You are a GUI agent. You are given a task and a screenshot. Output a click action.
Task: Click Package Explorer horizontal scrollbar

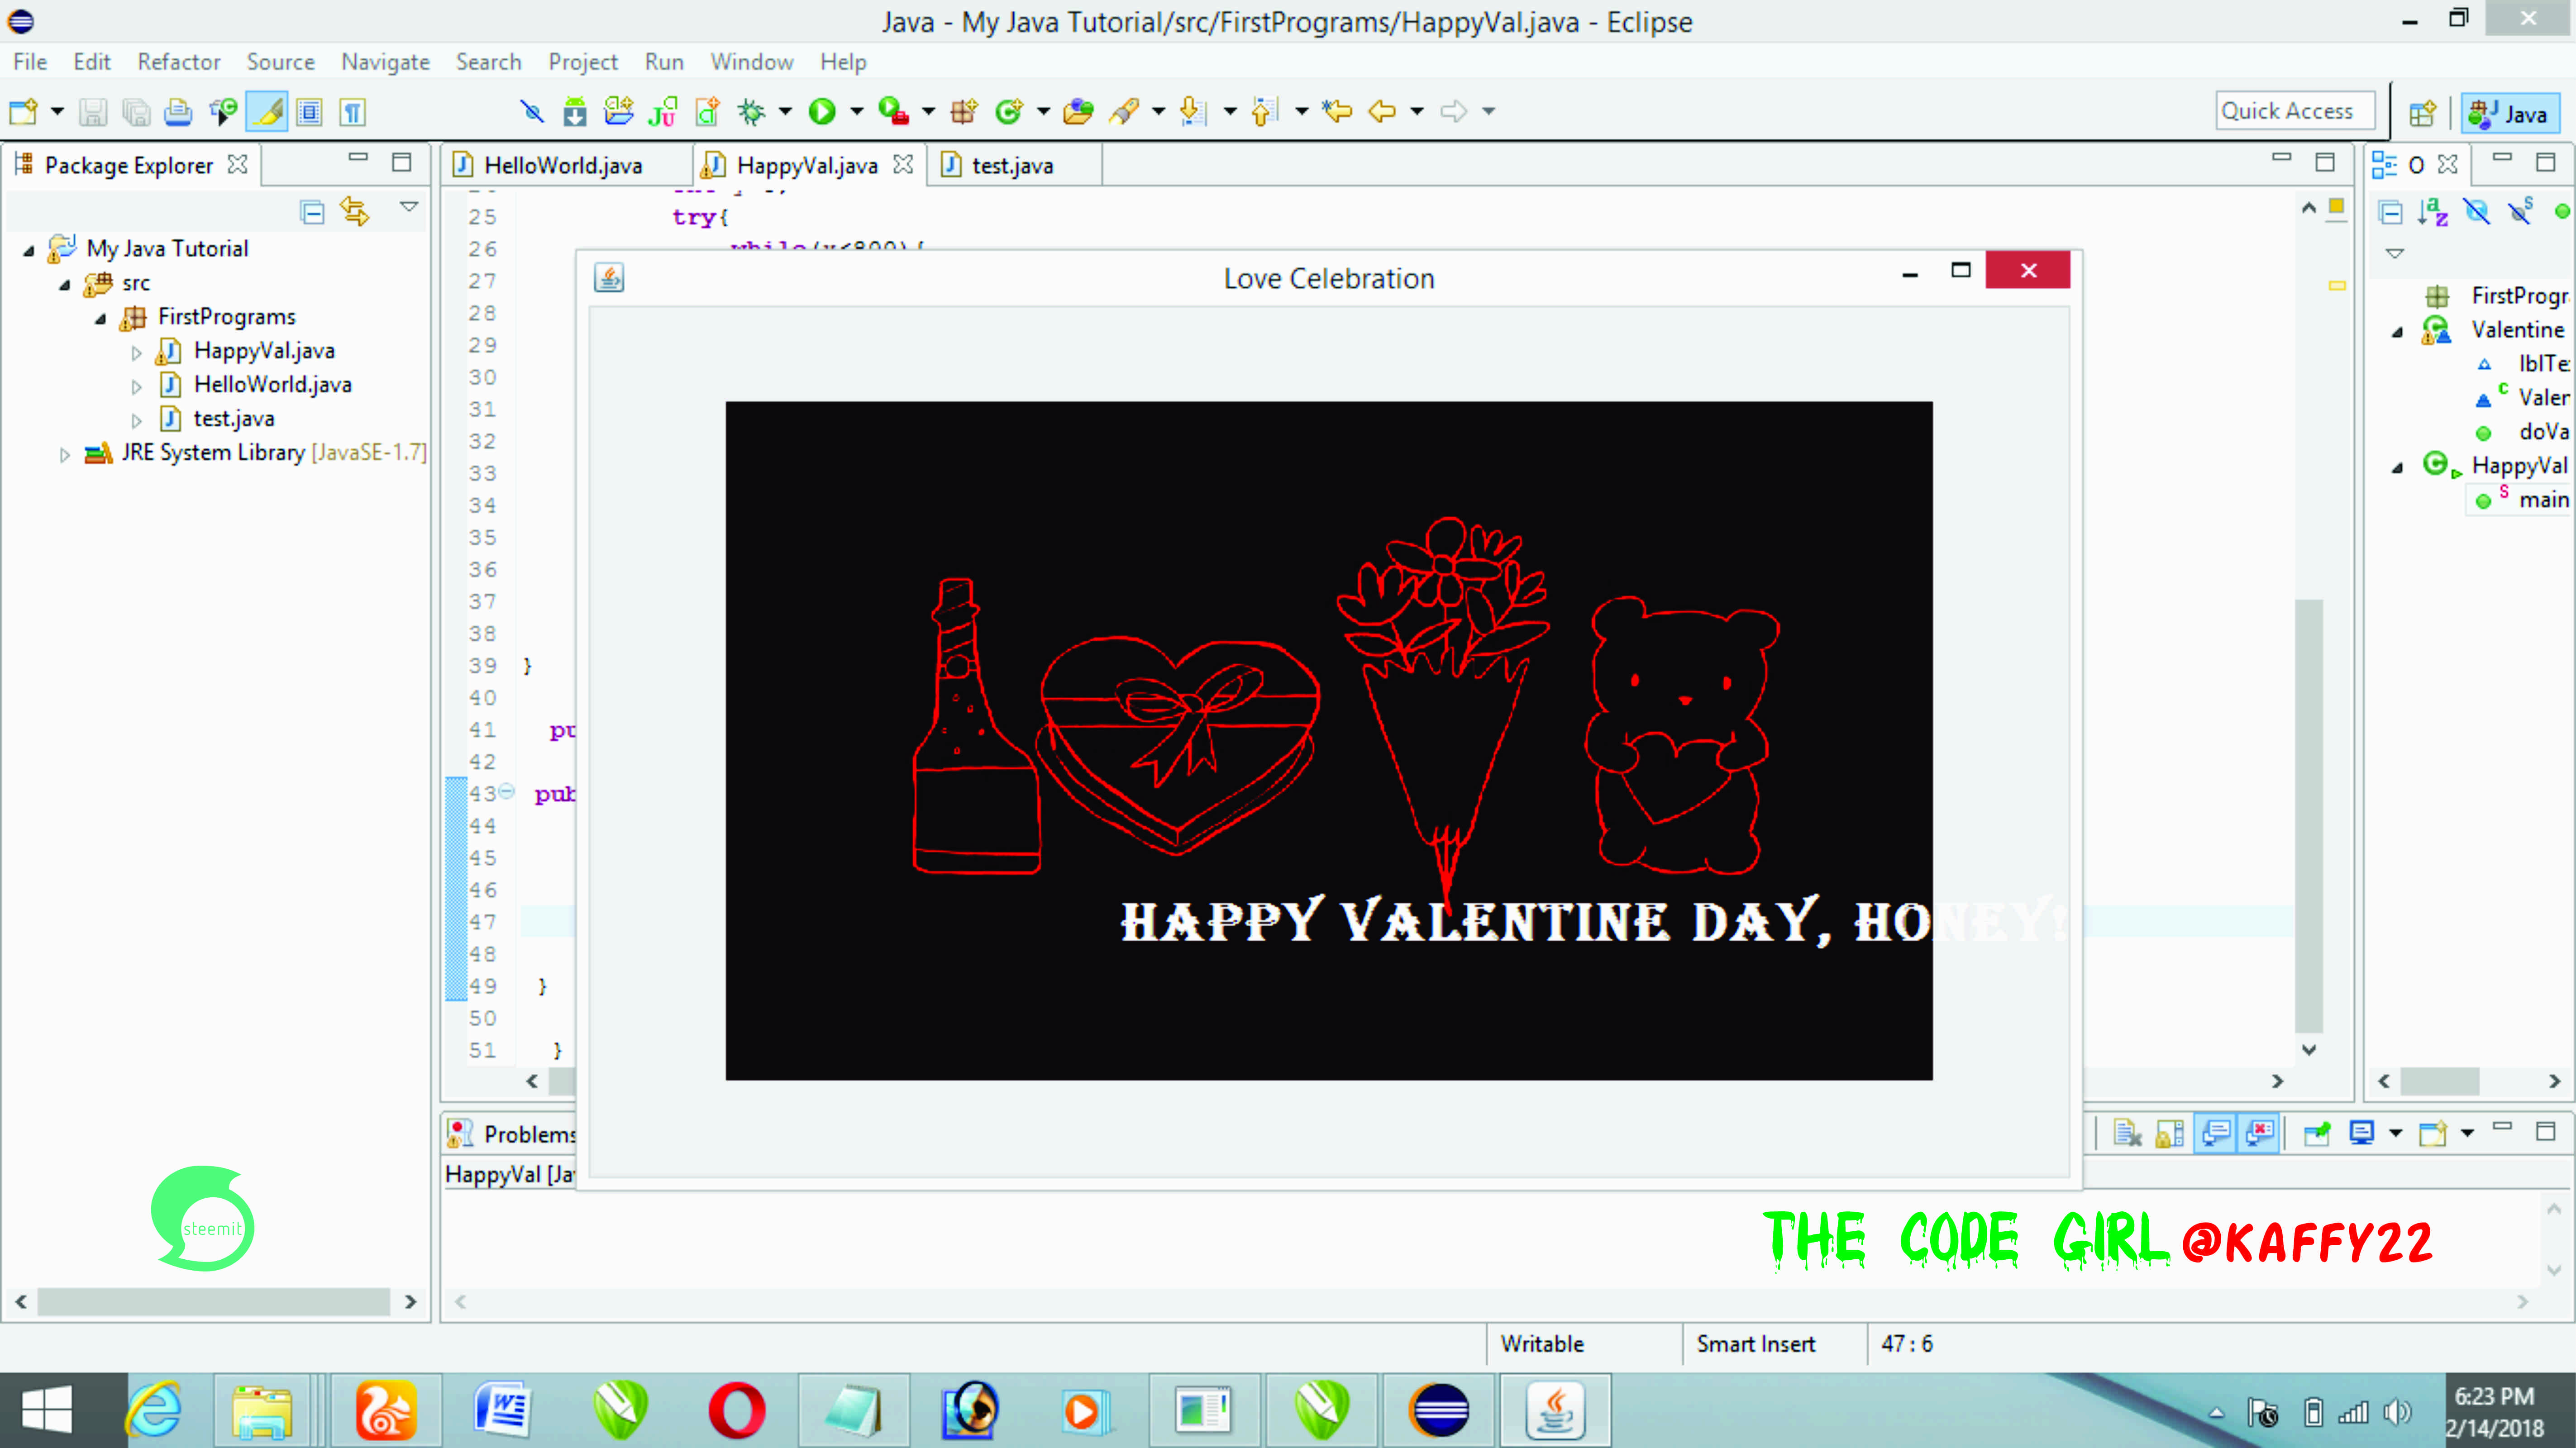pyautogui.click(x=213, y=1302)
